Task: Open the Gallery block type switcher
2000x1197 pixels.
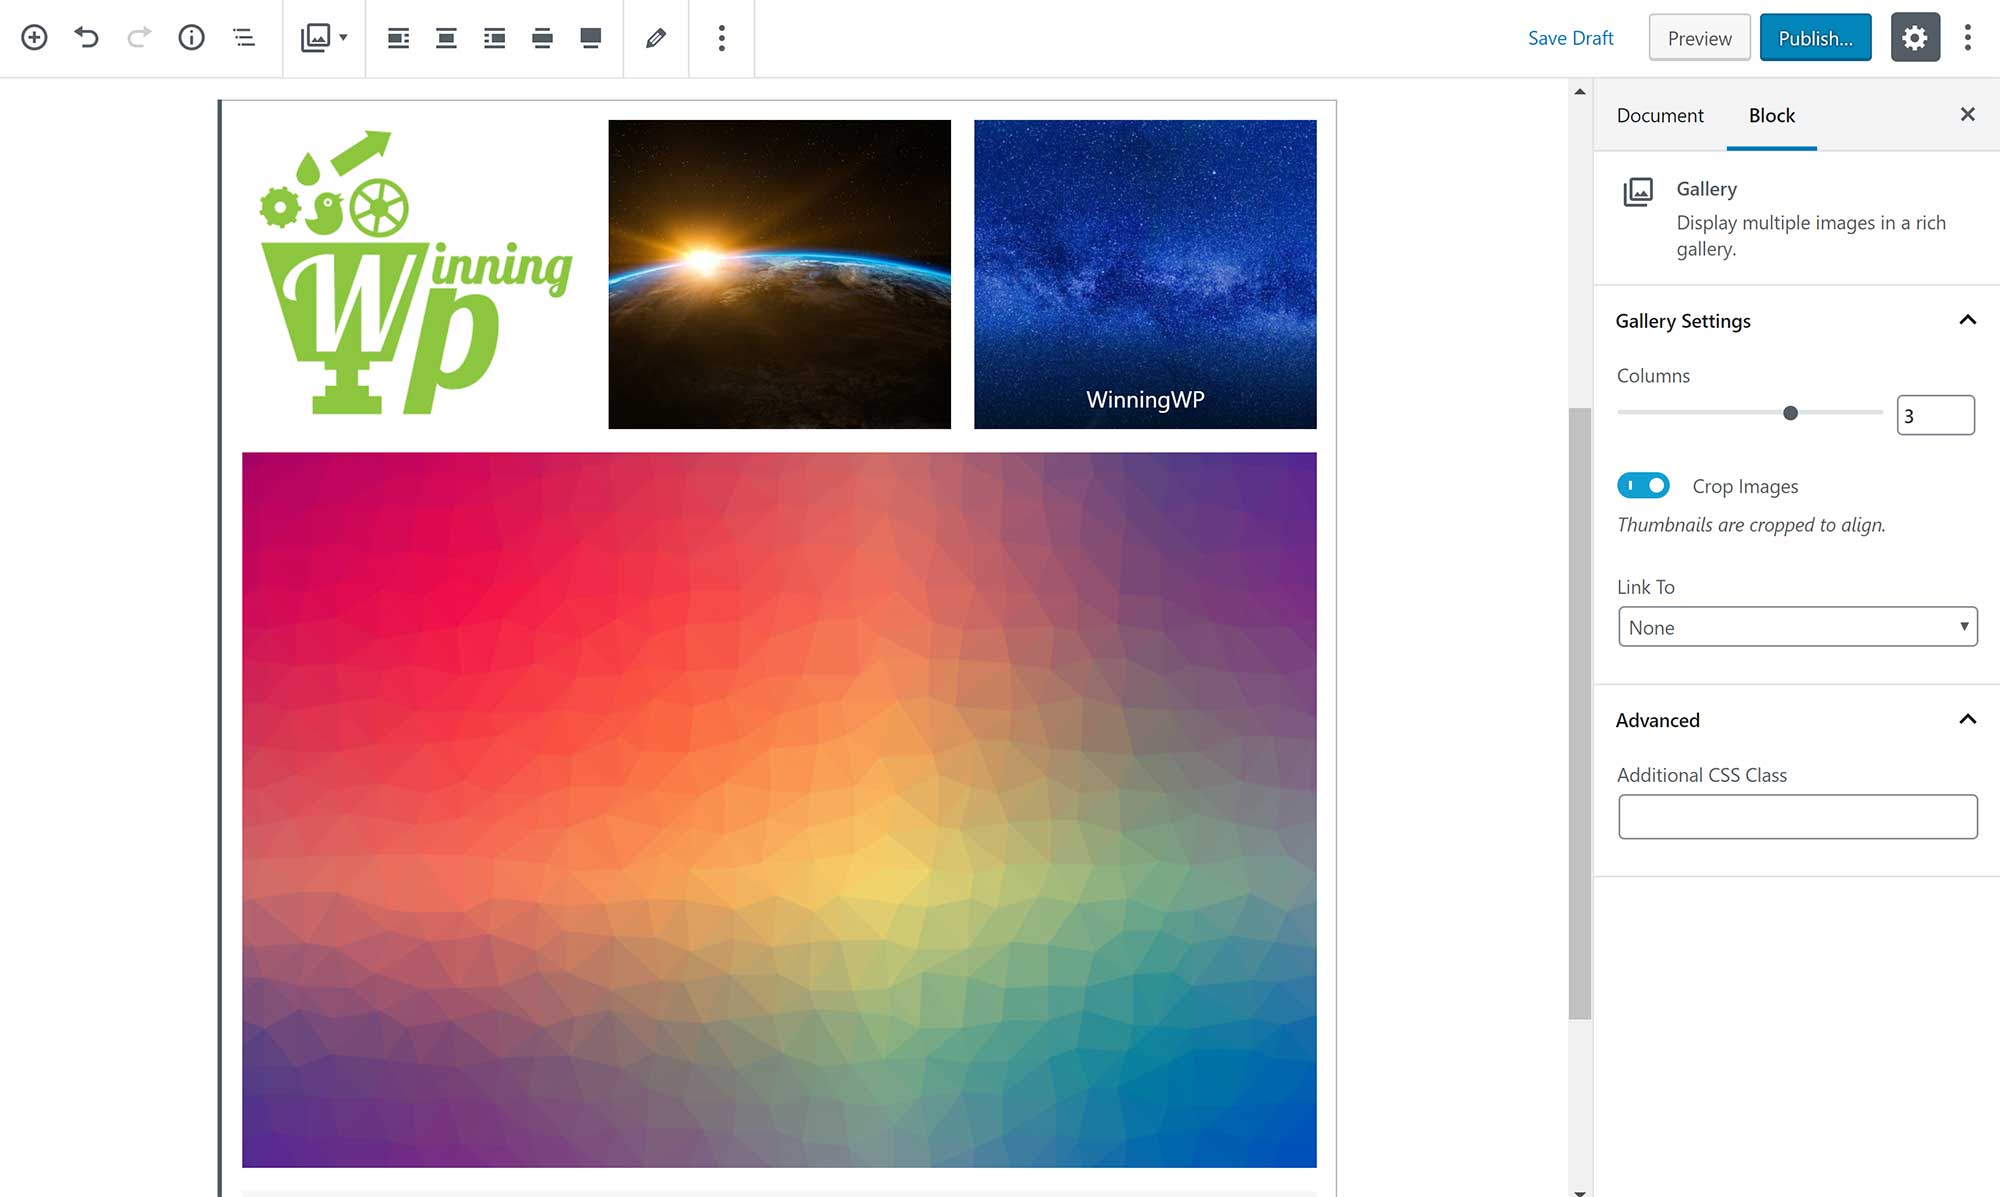Action: click(324, 38)
